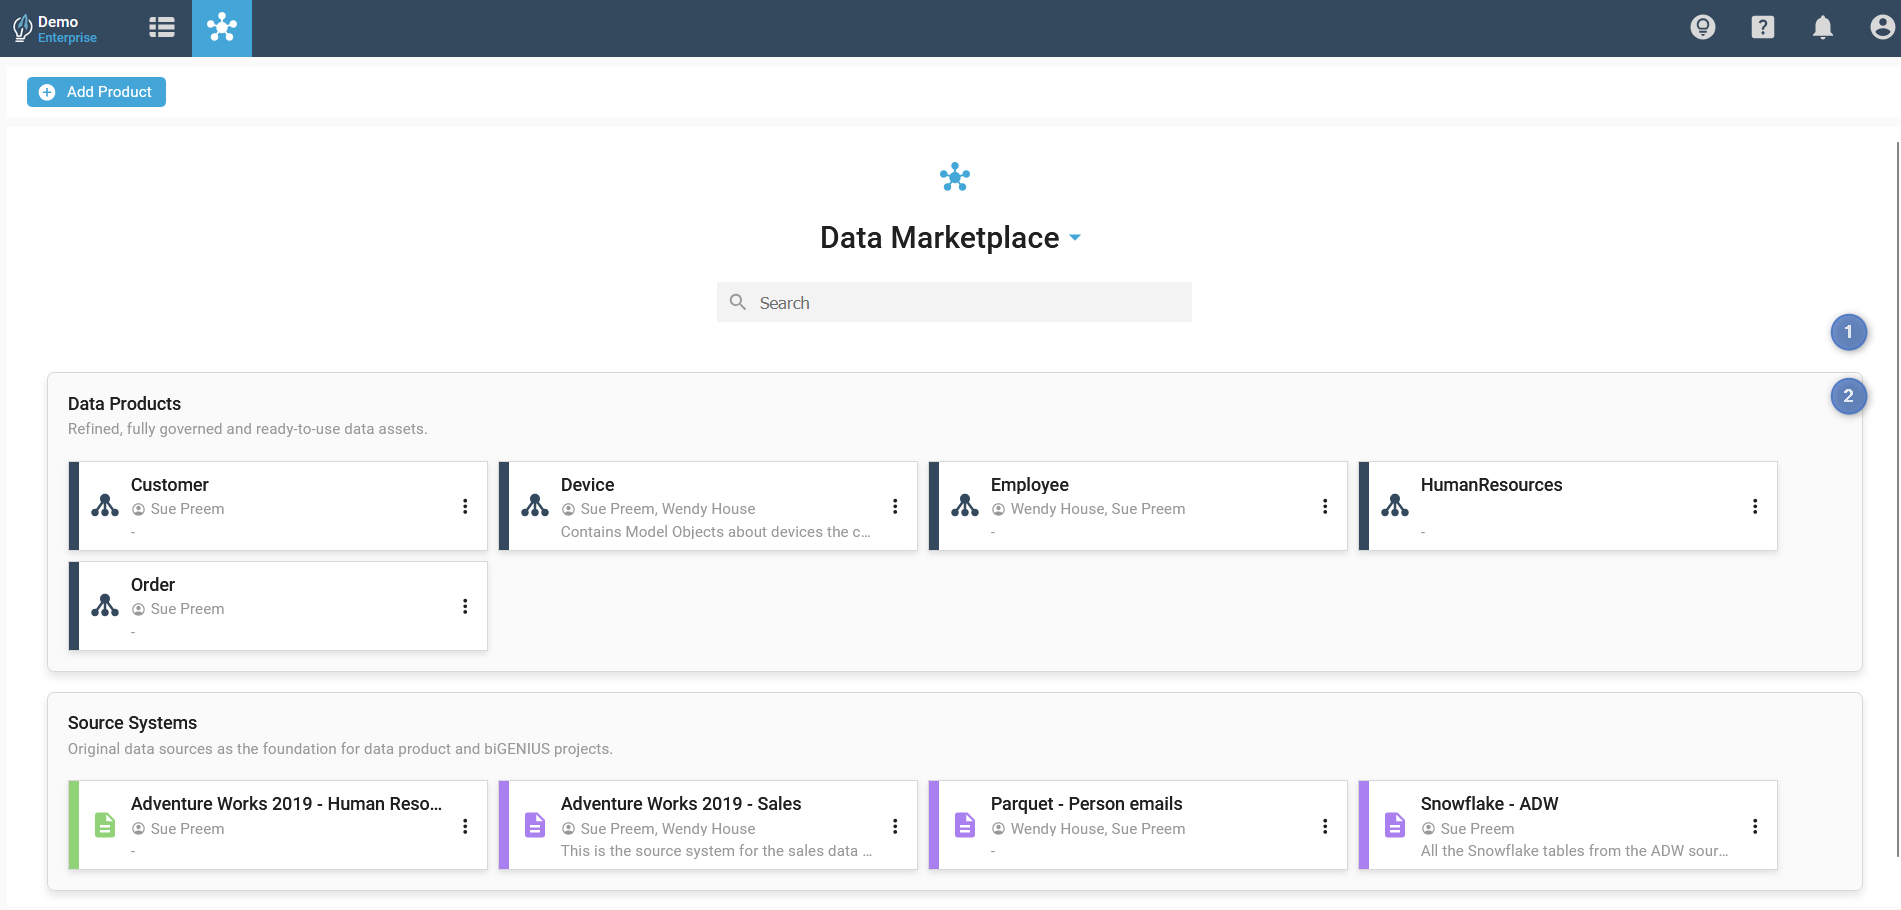Open the three-dot menu on Employee card
Image resolution: width=1901 pixels, height=910 pixels.
point(1325,507)
